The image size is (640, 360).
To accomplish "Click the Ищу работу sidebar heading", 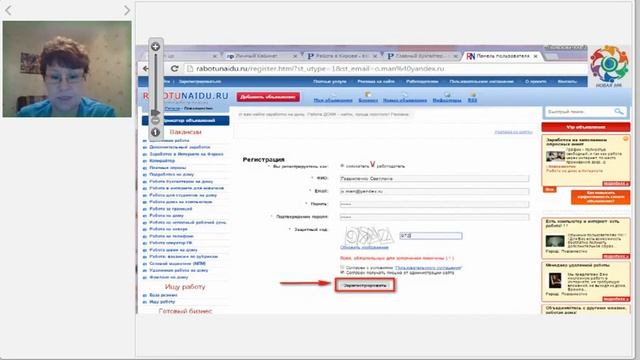I will coord(185,287).
